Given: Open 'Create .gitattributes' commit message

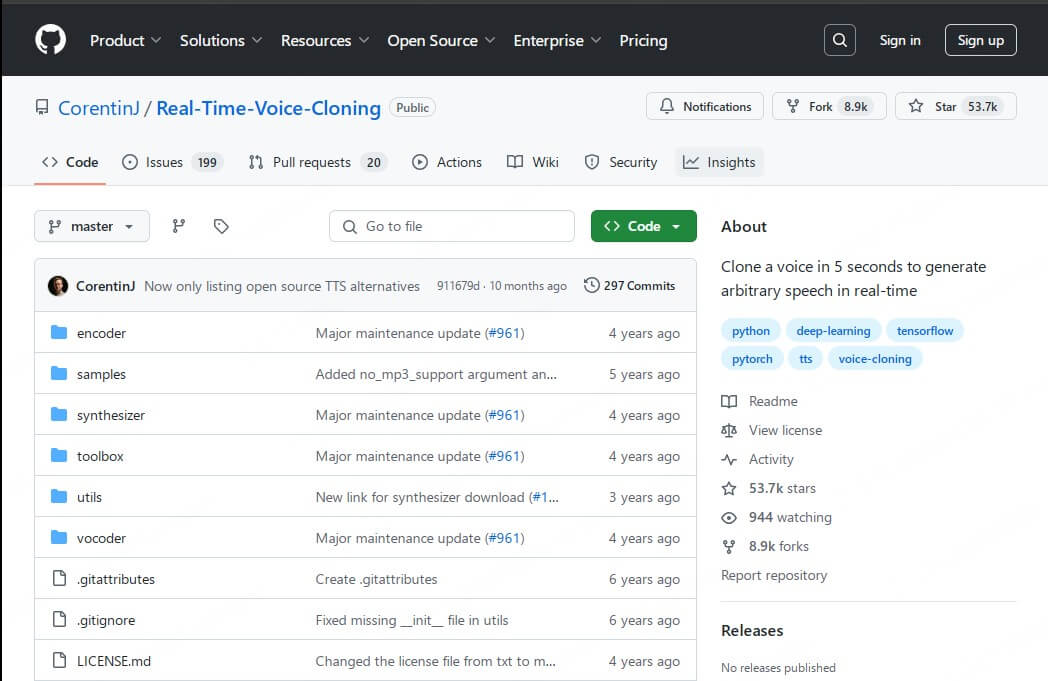Looking at the screenshot, I should click(x=376, y=579).
